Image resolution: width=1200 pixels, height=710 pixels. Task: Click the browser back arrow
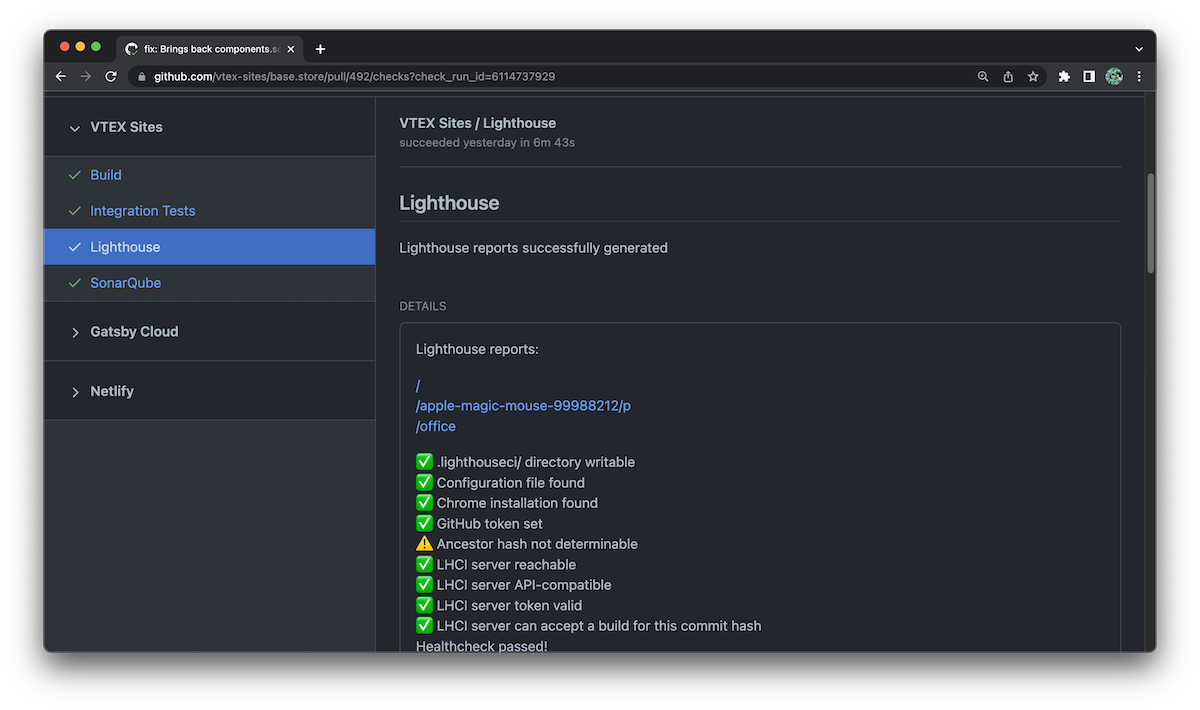61,76
